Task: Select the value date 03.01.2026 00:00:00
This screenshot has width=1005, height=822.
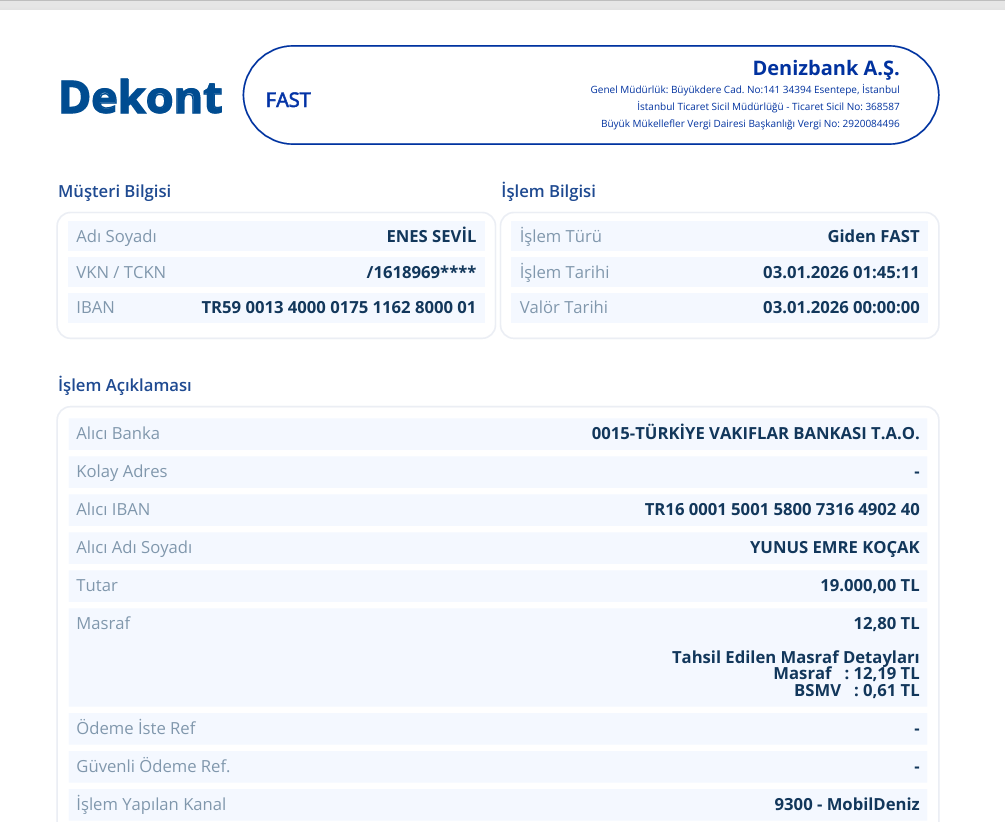Action: (841, 307)
